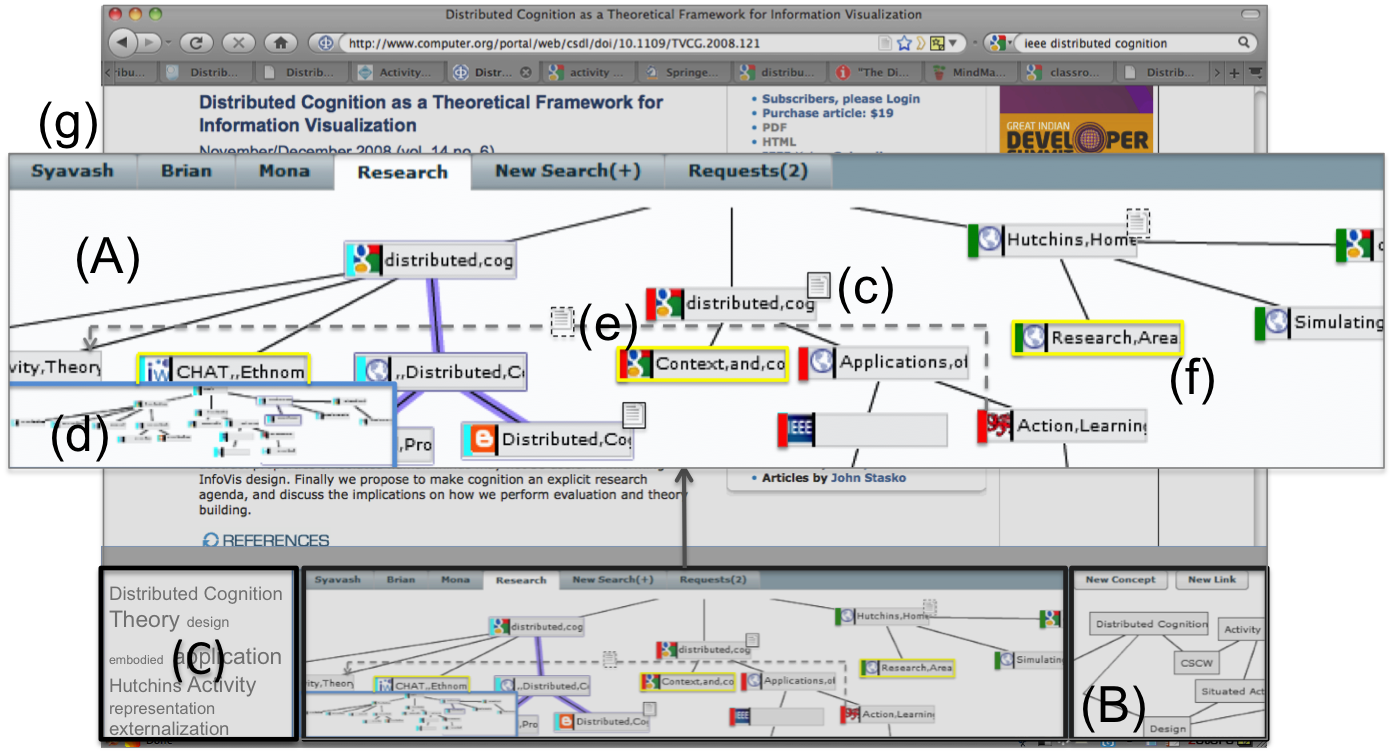Click the magnifier in the search box
The height and width of the screenshot is (753, 1393).
point(1244,43)
